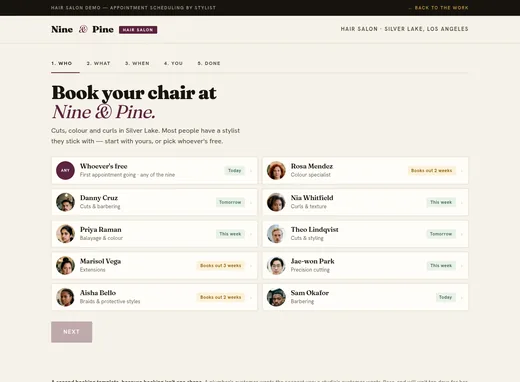The height and width of the screenshot is (382, 520).
Task: Go to the 3. When step
Action: tap(137, 63)
